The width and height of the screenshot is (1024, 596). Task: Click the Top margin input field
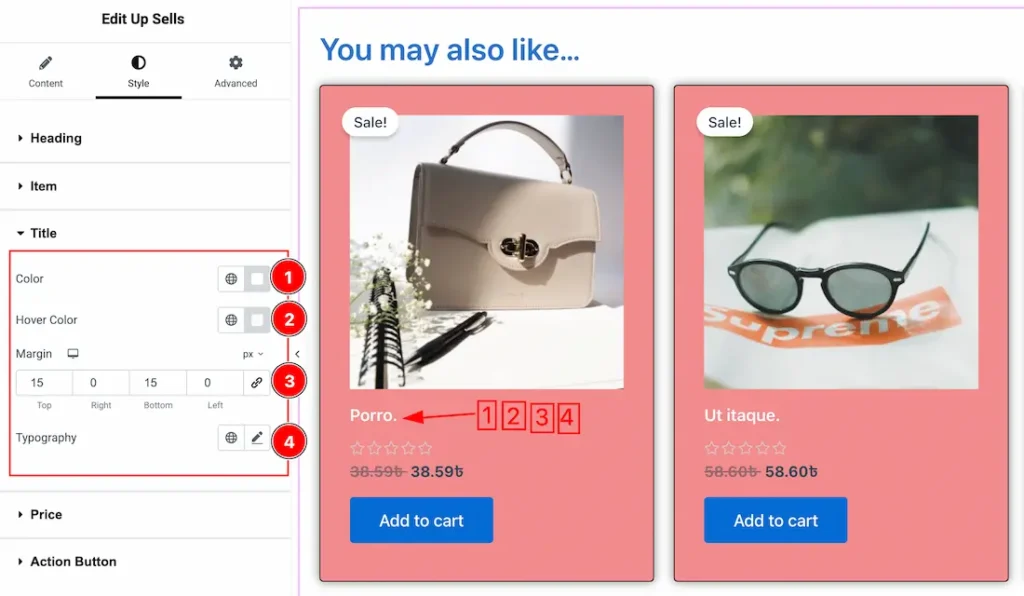click(44, 383)
